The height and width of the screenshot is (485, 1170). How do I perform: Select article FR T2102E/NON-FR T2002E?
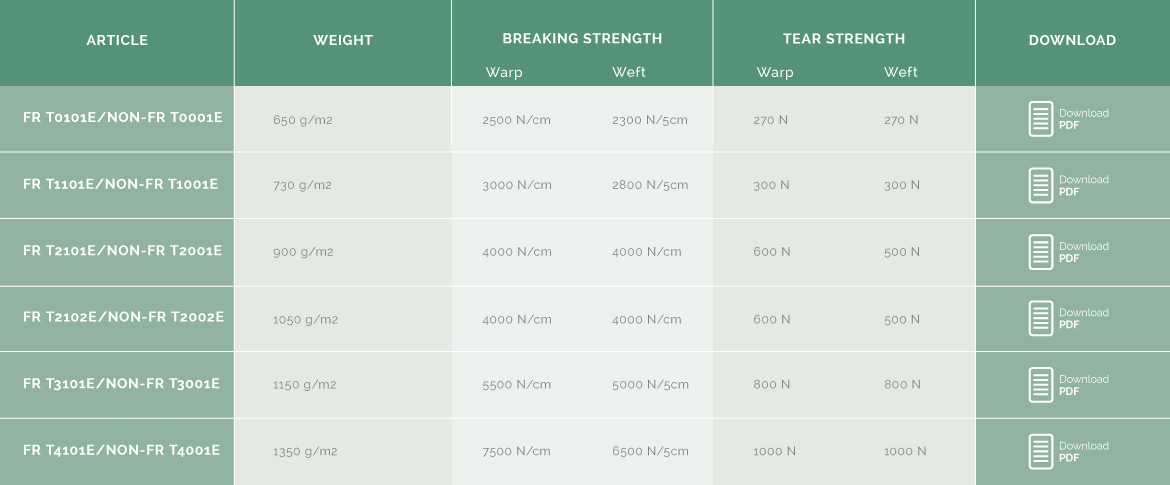123,316
